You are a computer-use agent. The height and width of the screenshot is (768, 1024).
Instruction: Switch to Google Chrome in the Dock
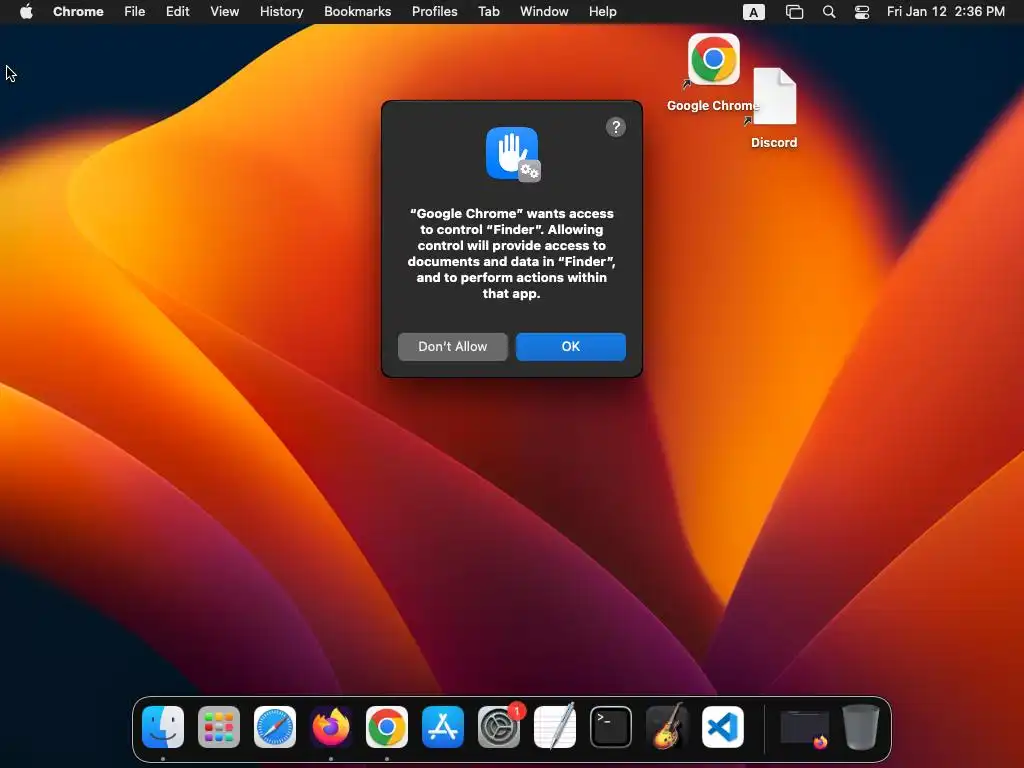(x=387, y=726)
